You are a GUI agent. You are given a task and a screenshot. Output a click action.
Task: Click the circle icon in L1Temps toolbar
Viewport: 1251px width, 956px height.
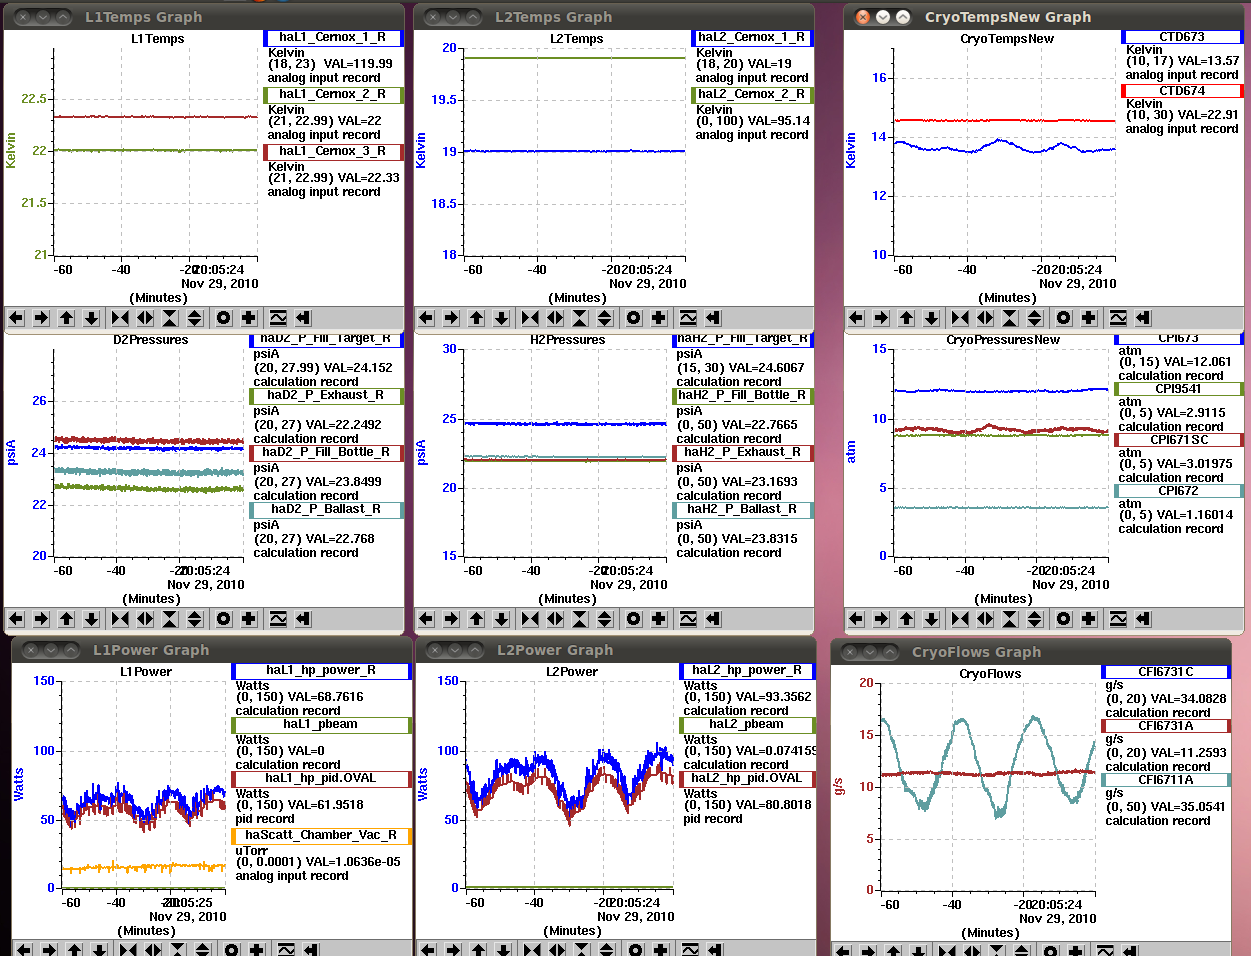coord(224,318)
